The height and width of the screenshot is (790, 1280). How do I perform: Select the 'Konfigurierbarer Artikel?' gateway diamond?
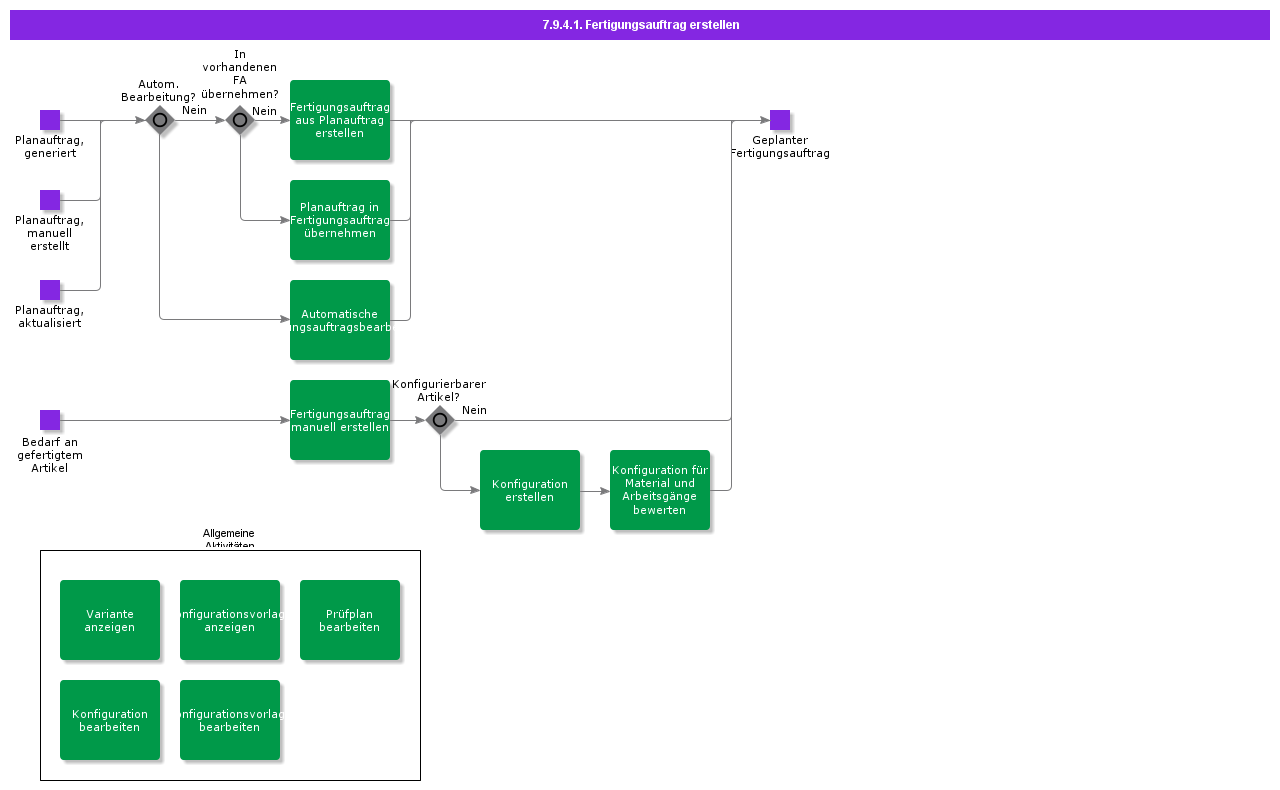pos(440,420)
